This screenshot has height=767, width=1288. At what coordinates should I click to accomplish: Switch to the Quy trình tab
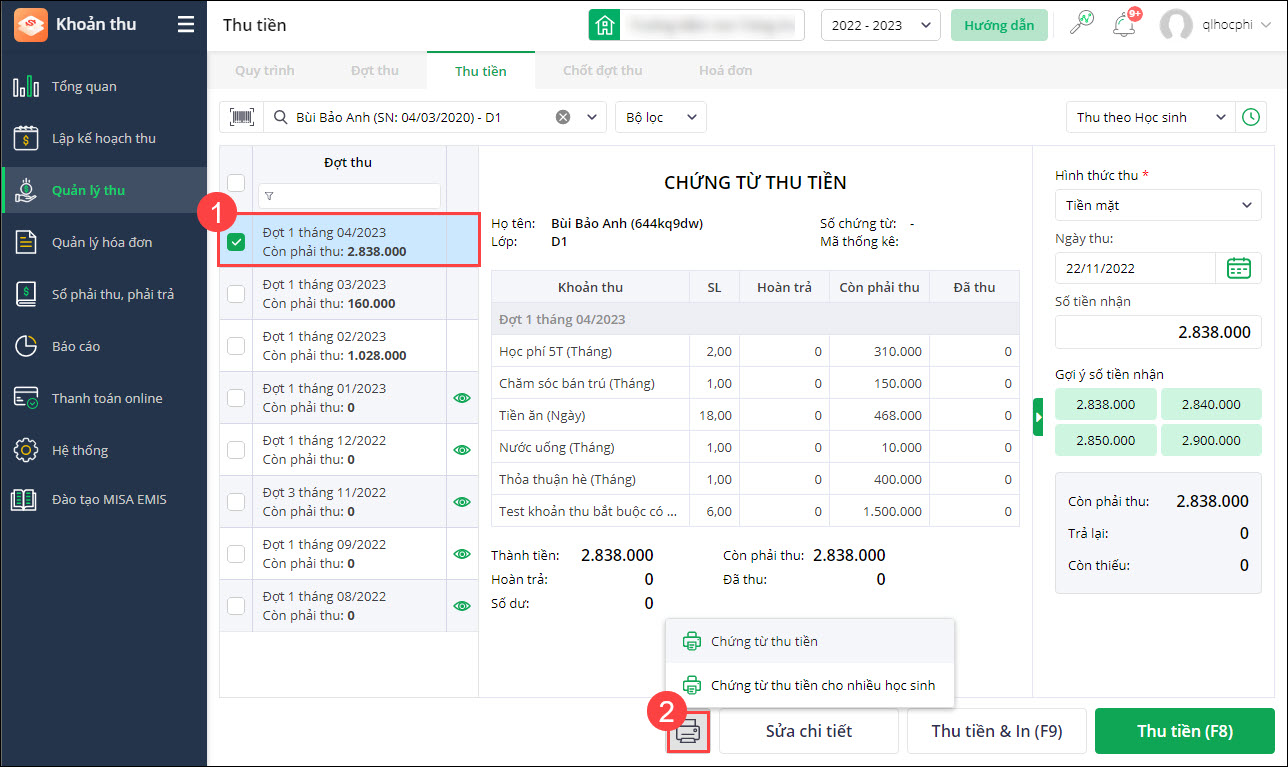265,71
